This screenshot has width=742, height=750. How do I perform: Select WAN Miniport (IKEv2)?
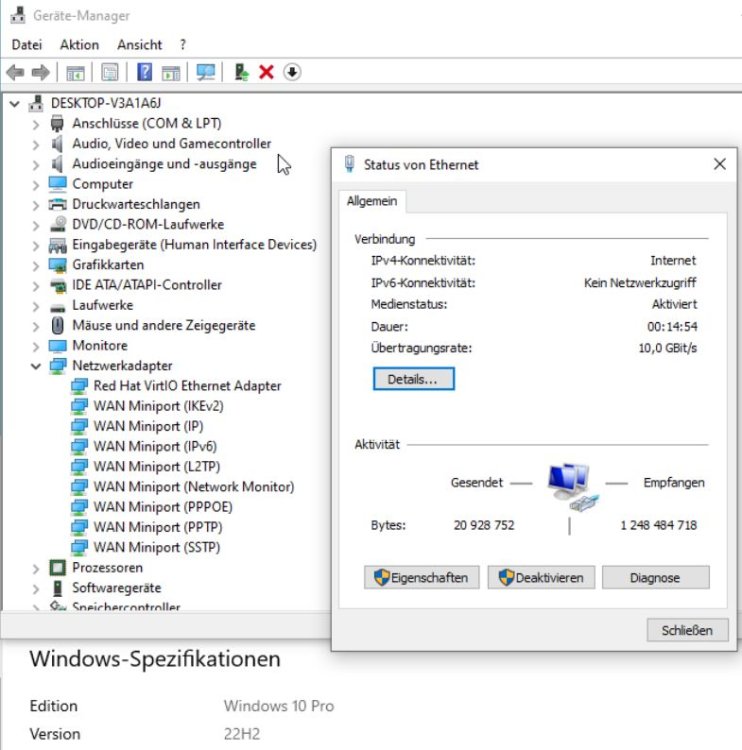[x=158, y=406]
